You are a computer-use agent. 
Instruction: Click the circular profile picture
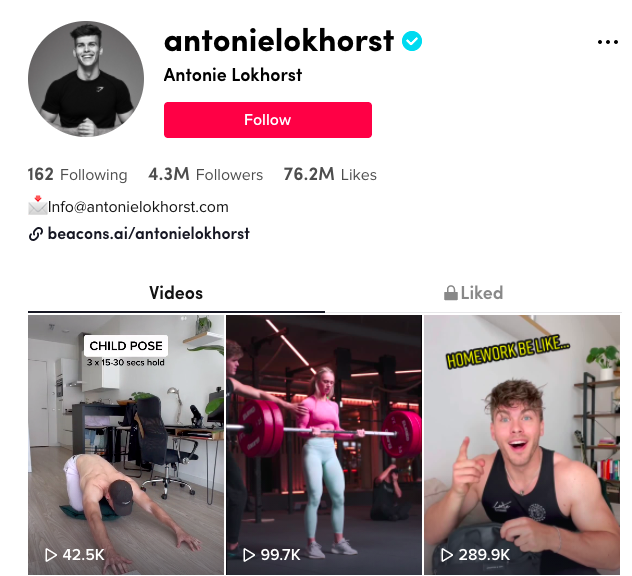[x=86, y=79]
